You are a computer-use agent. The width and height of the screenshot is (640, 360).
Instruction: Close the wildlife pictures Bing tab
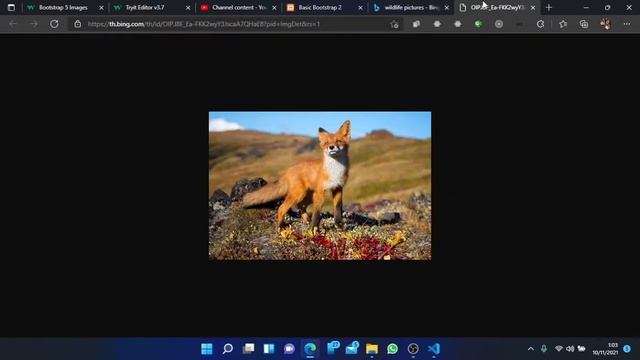pos(447,8)
